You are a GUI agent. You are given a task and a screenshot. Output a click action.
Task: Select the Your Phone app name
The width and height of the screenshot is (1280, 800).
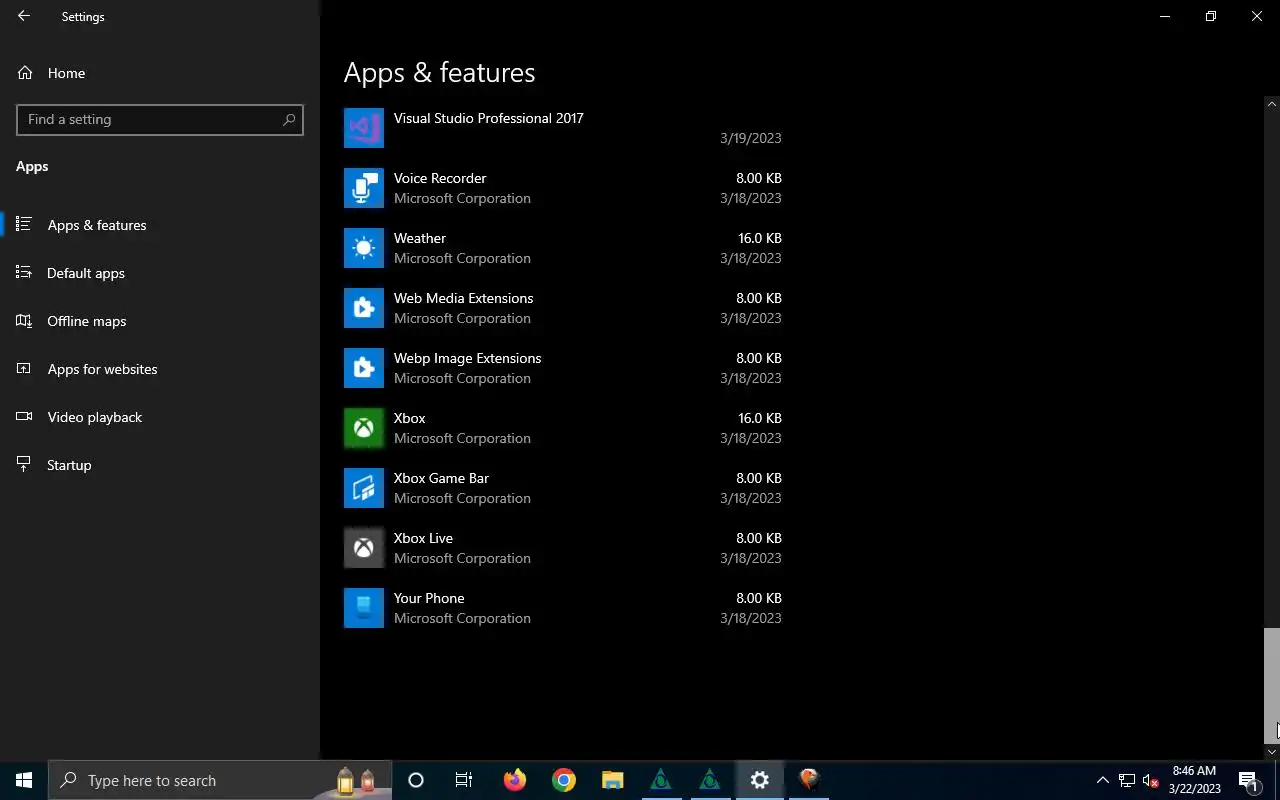pos(429,598)
